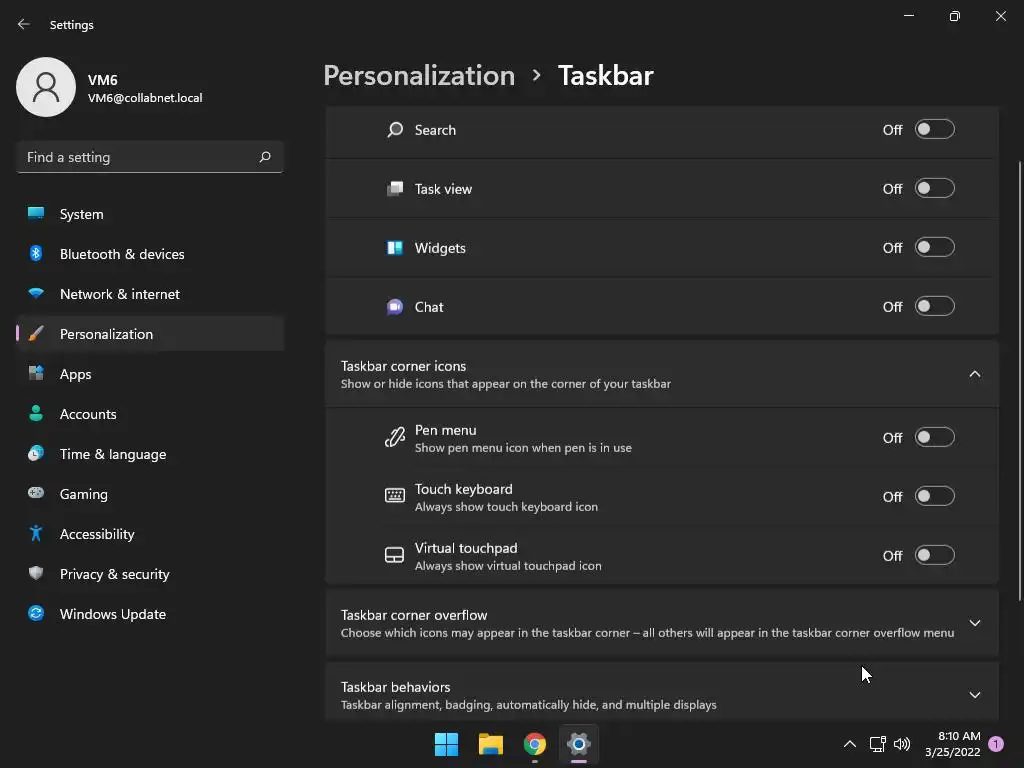
Task: Click the back arrow in Settings
Action: tap(24, 24)
